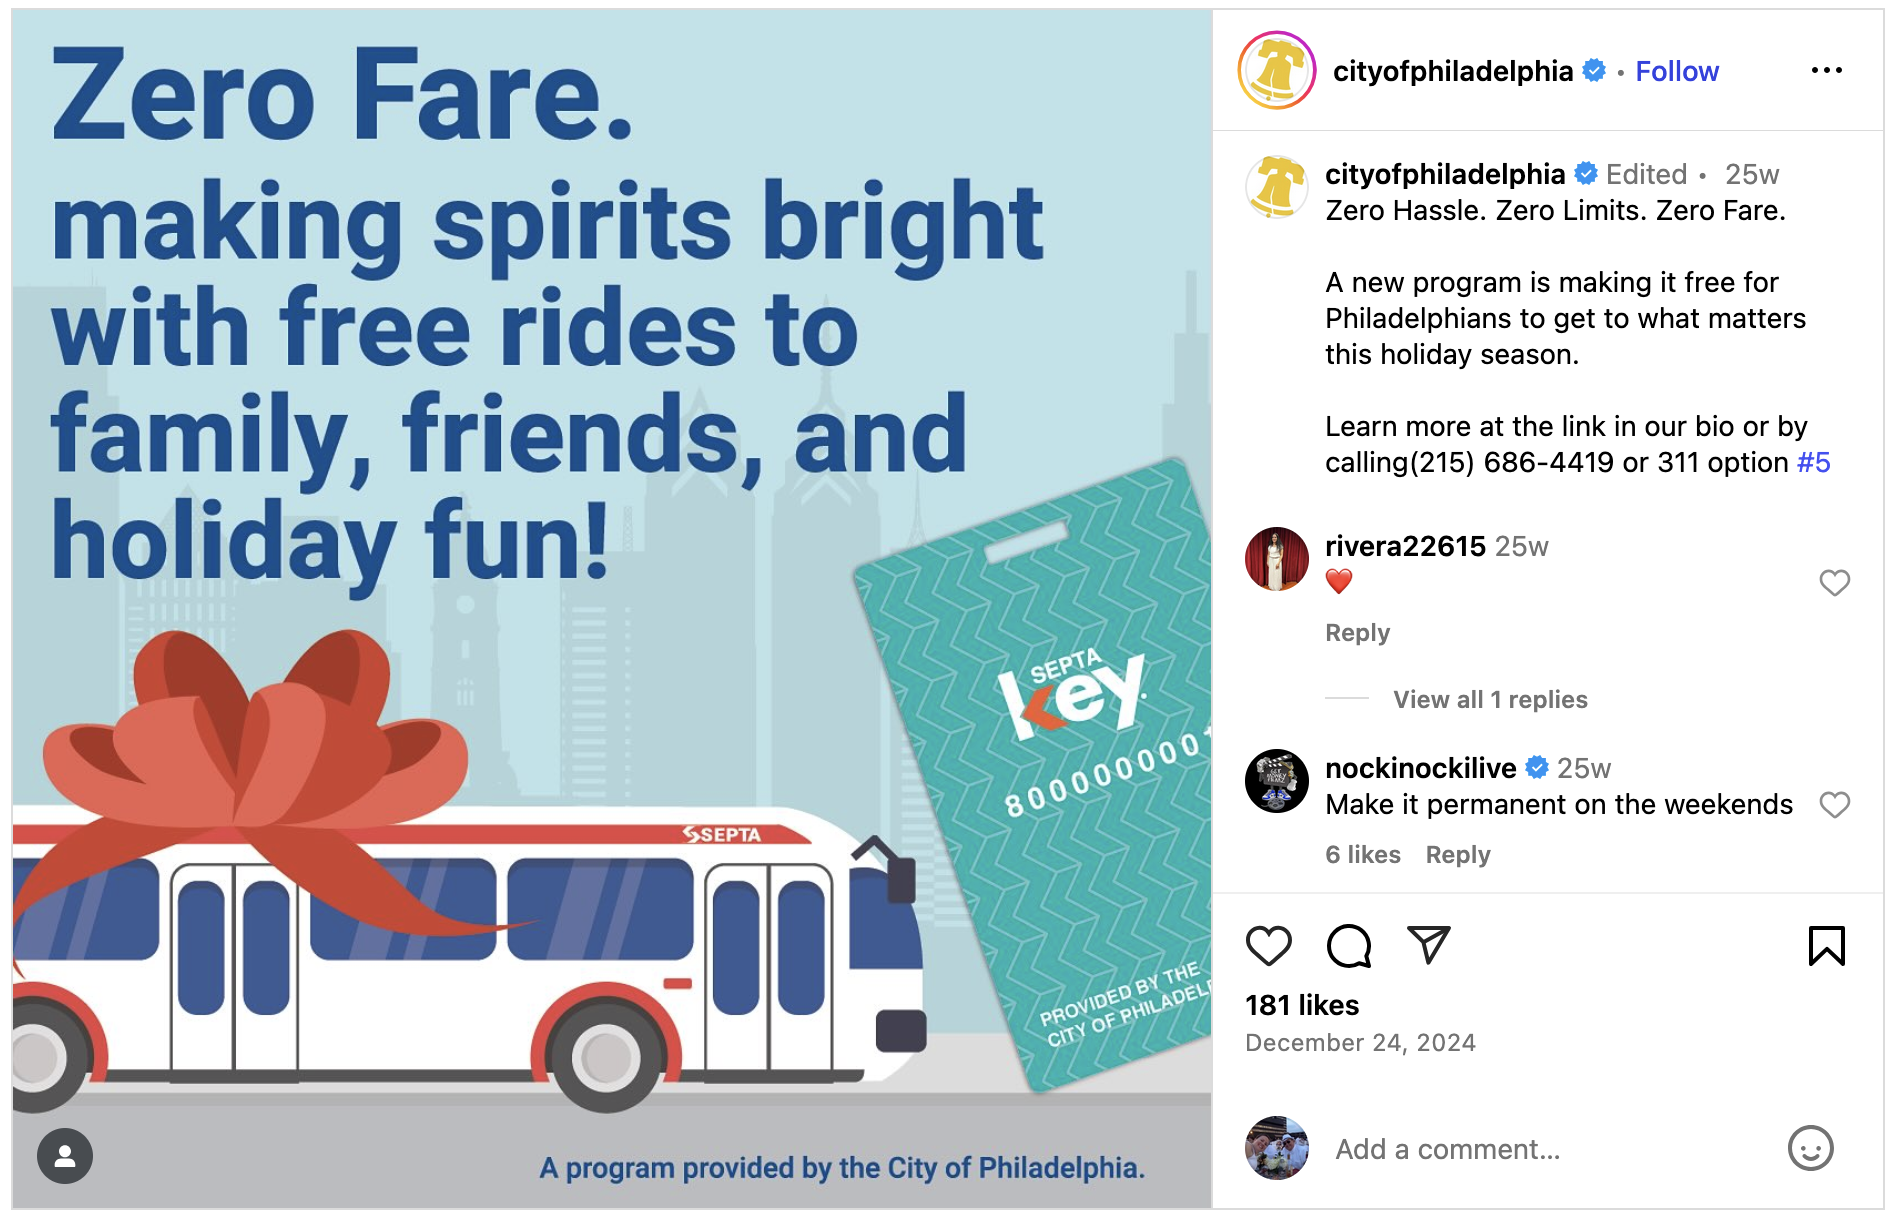View 6 likes on nockinockilive comment
This screenshot has height=1218, width=1894.
(x=1362, y=855)
